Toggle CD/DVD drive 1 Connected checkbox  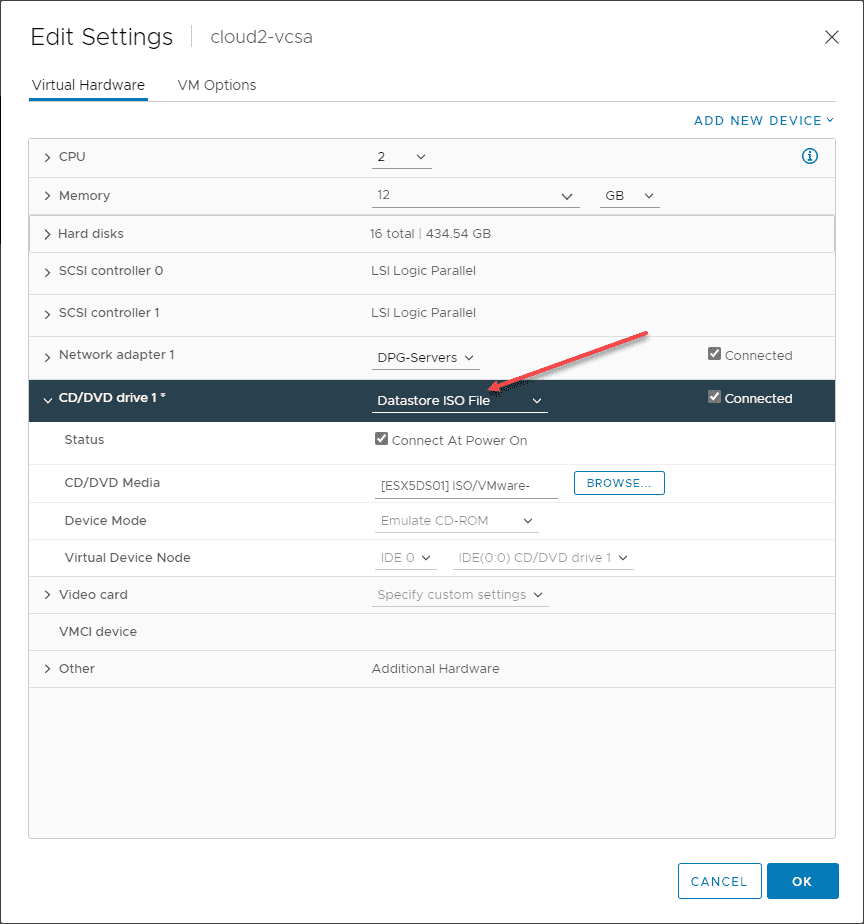[714, 397]
